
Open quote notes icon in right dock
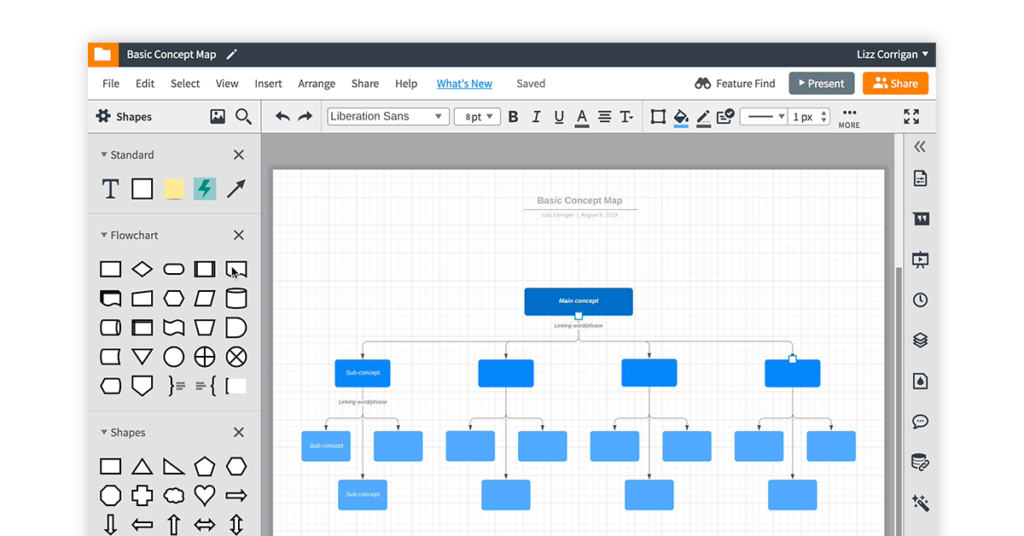921,219
